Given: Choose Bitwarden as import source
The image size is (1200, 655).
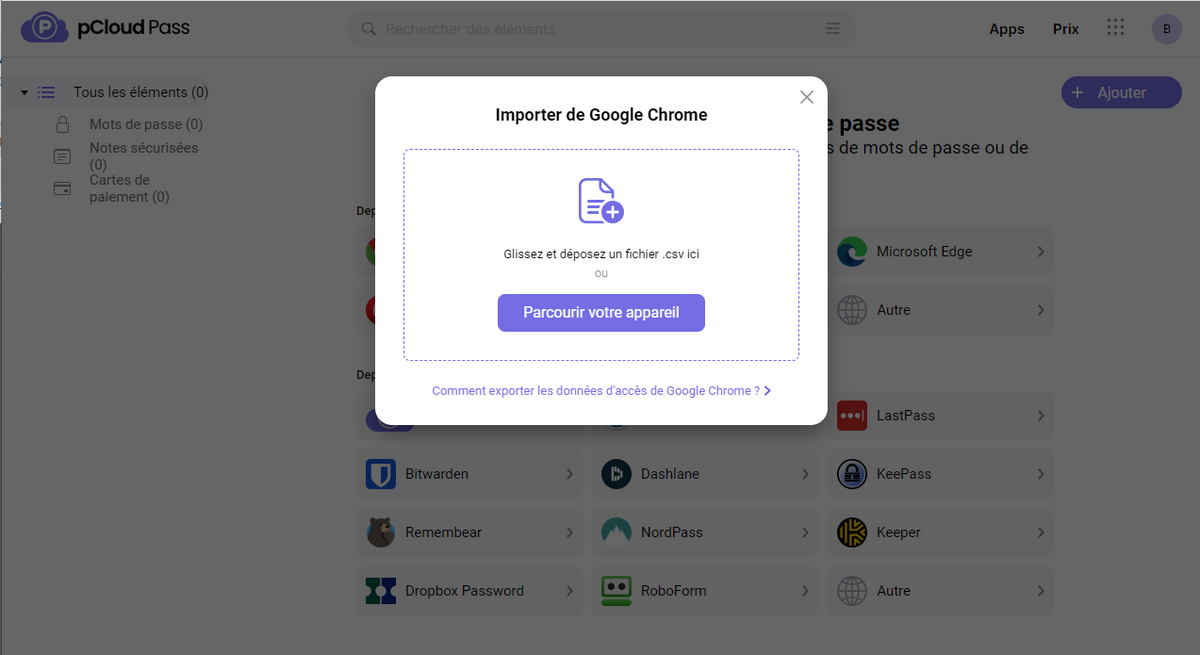Looking at the screenshot, I should tap(469, 474).
